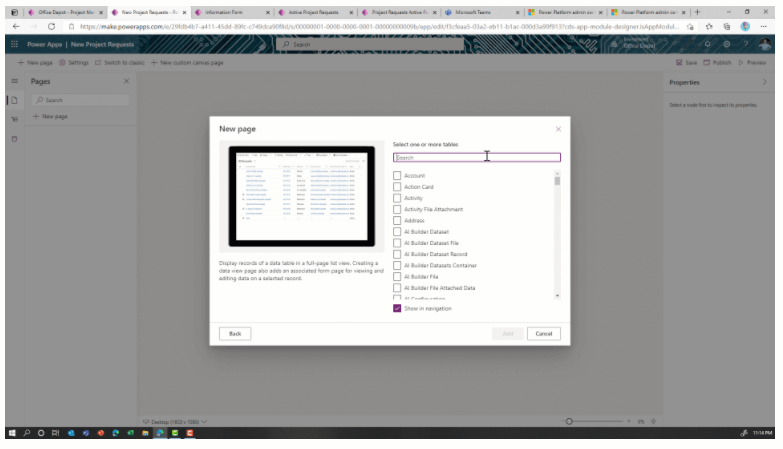The image size is (783, 449).
Task: Uncheck Show in navigation
Action: (397, 308)
